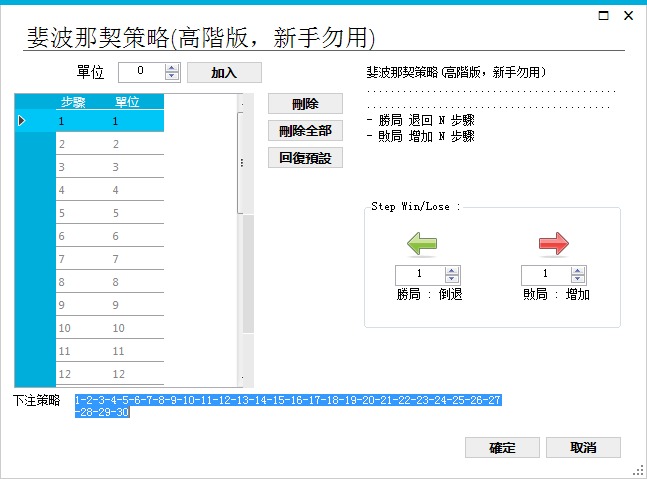
Task: Click 回復預設 to restore defaults
Action: coord(305,157)
